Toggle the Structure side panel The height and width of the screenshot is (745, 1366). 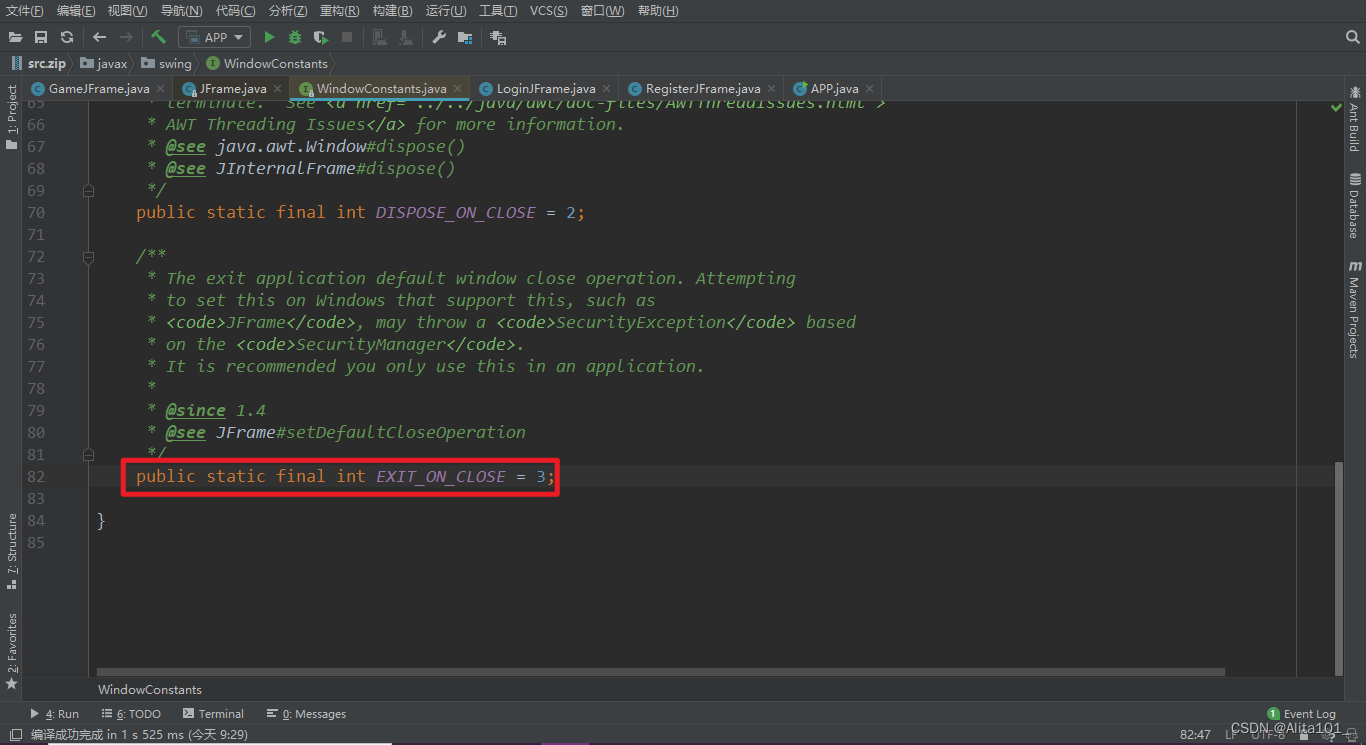point(12,545)
